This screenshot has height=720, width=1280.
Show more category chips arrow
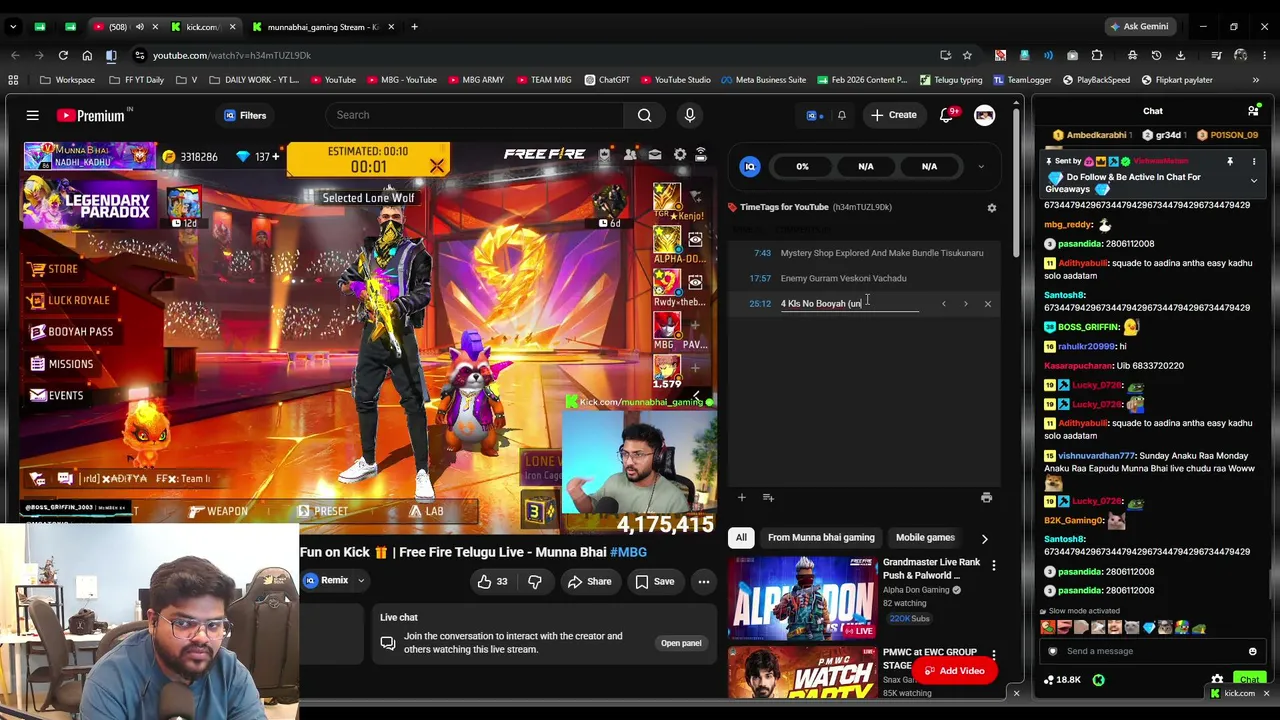[x=984, y=538]
